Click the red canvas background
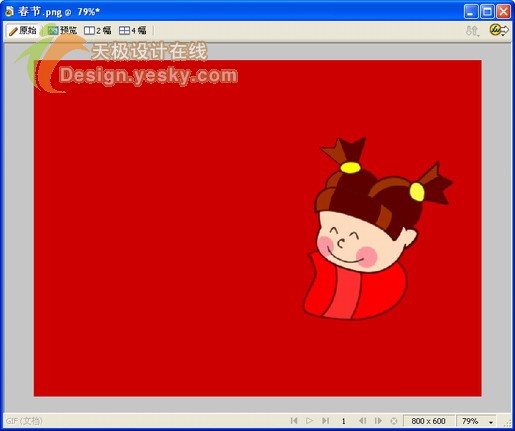 point(167,233)
